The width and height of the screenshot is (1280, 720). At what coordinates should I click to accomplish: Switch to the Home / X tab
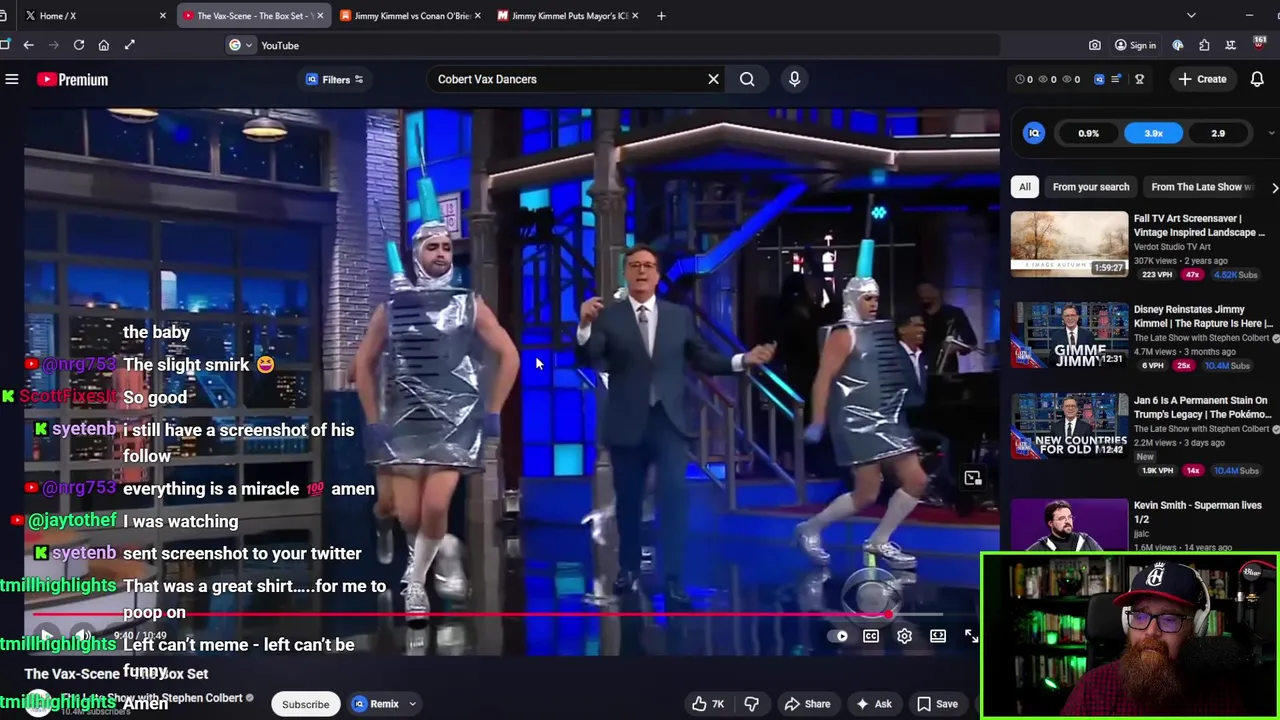[94, 16]
